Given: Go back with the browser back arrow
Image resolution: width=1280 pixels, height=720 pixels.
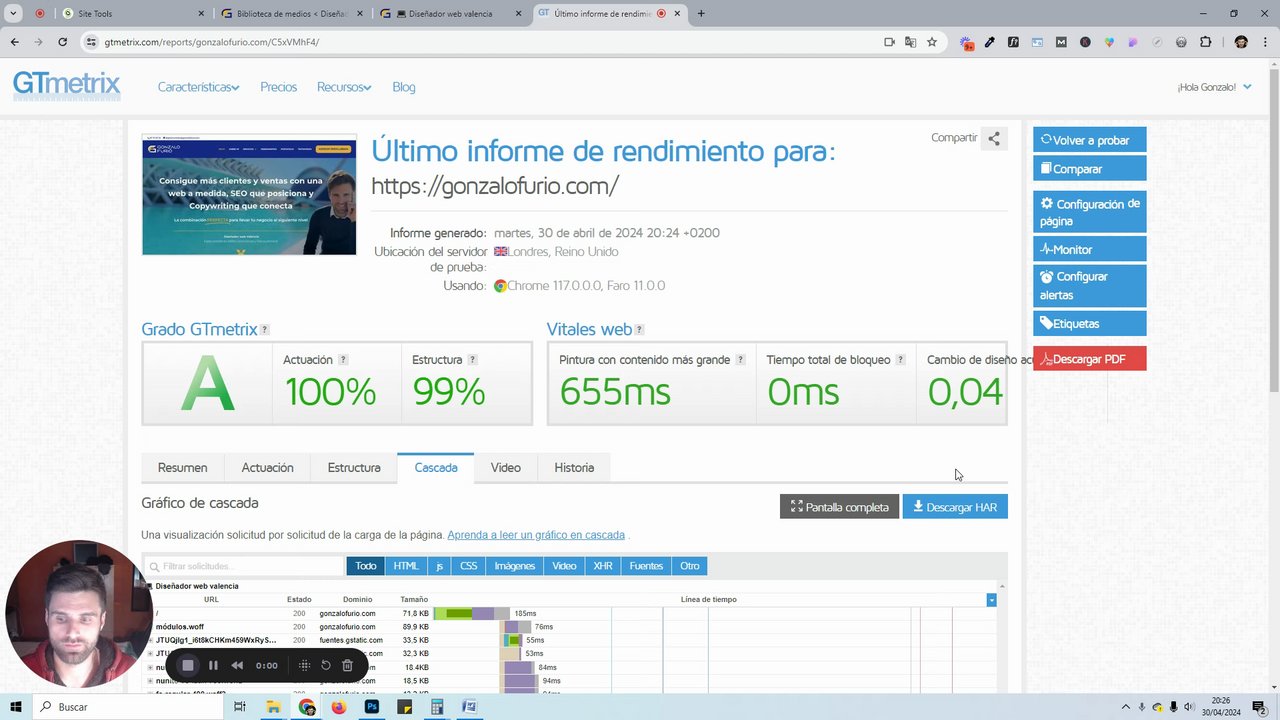Looking at the screenshot, I should (x=14, y=42).
